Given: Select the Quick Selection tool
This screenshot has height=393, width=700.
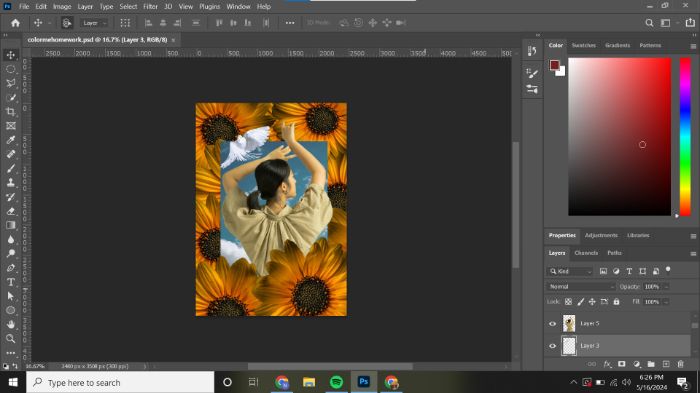Looking at the screenshot, I should [11, 97].
